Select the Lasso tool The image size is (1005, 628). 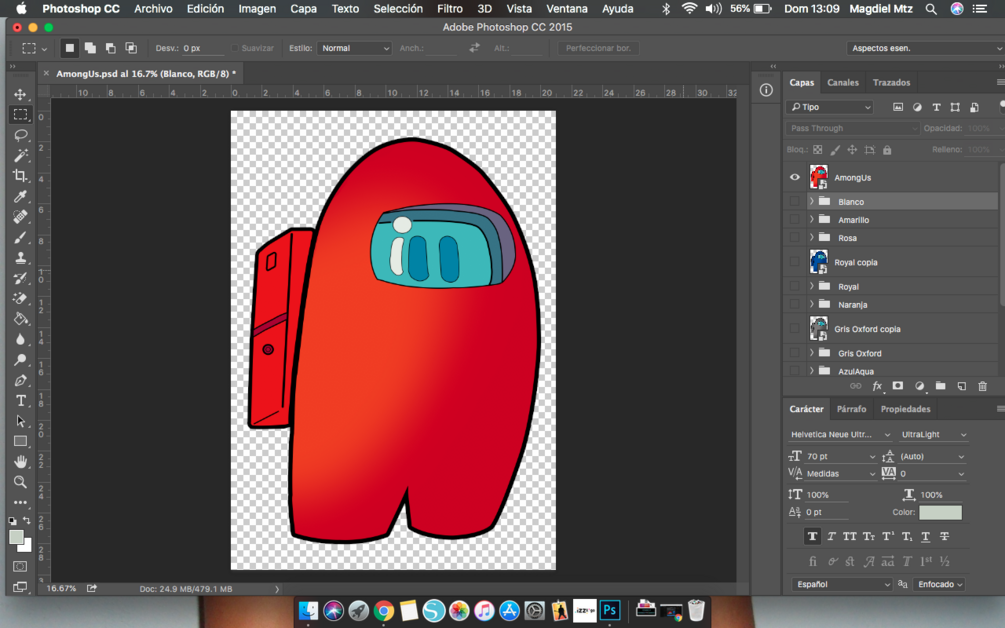tap(20, 135)
